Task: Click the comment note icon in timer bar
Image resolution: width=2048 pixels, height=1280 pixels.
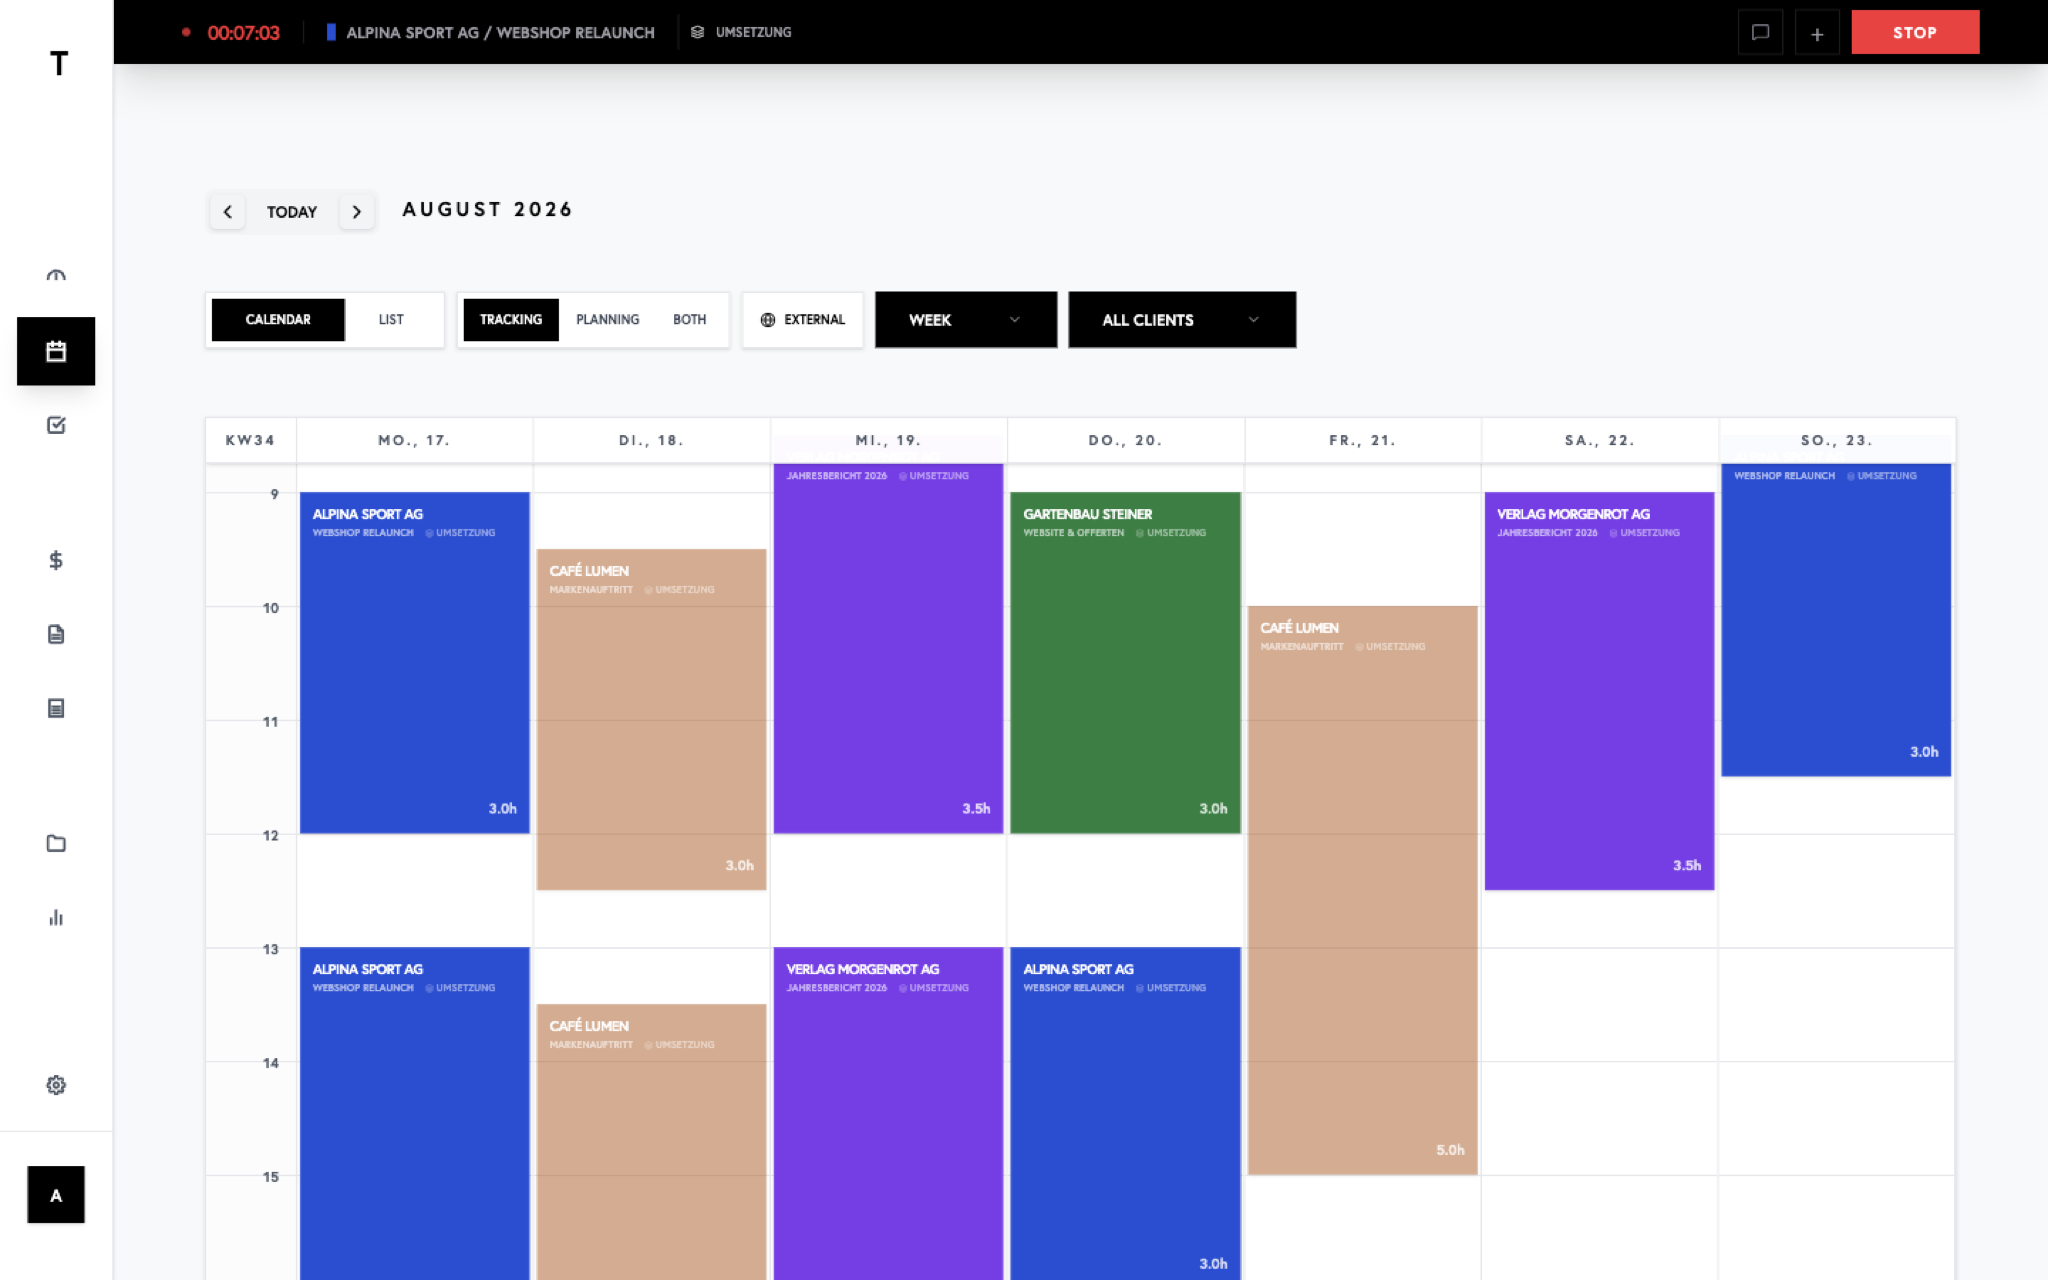Action: [1760, 32]
